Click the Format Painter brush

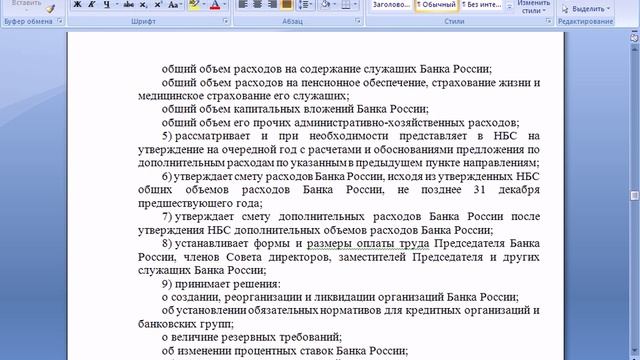(x=50, y=8)
